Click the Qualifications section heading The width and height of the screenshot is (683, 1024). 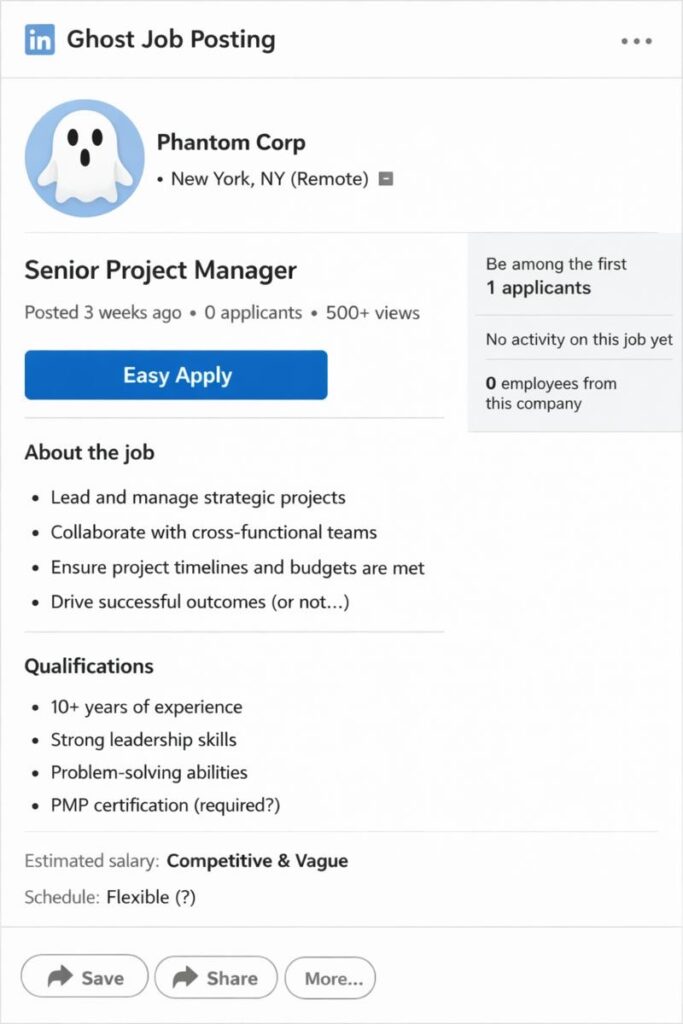coord(89,666)
